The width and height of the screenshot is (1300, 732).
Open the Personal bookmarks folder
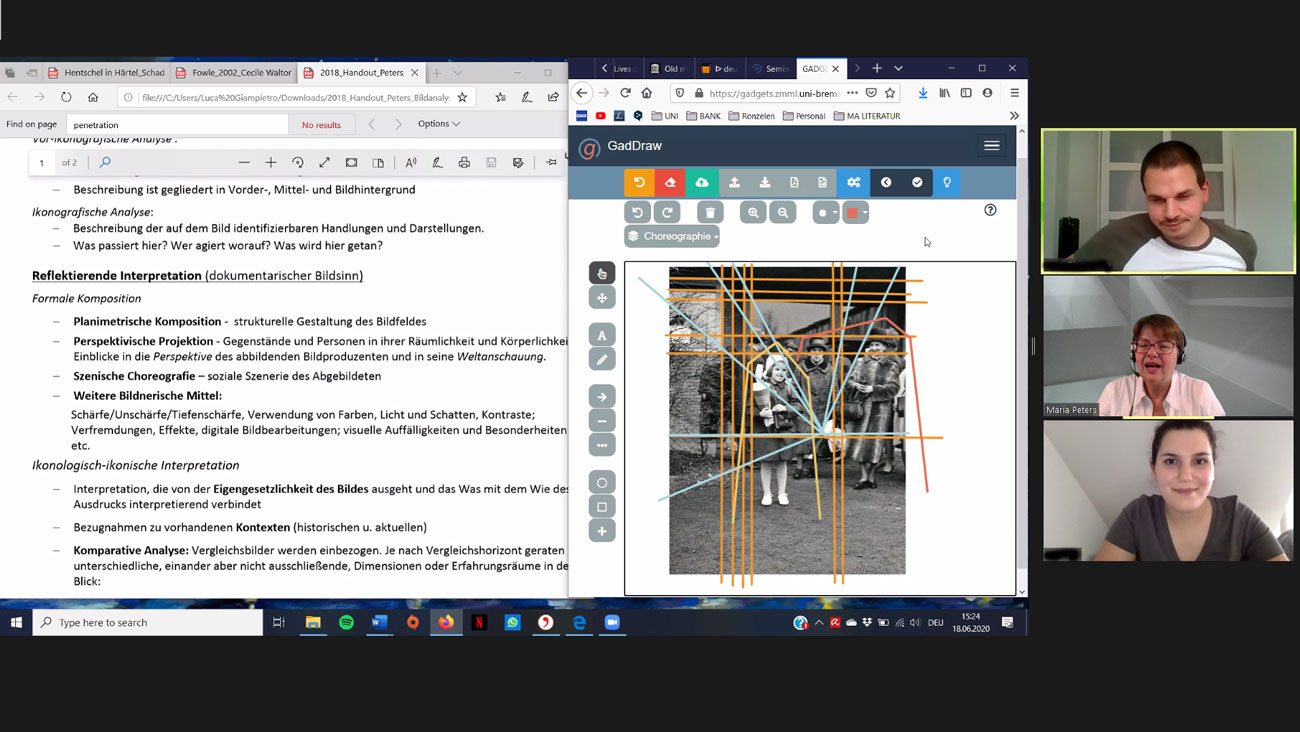pos(804,116)
